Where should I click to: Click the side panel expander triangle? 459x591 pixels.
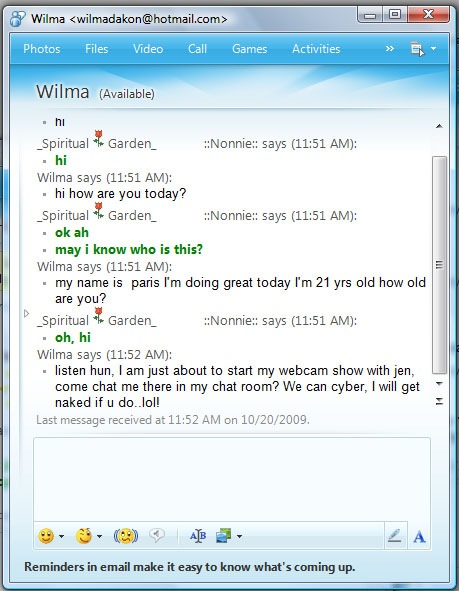(26, 314)
